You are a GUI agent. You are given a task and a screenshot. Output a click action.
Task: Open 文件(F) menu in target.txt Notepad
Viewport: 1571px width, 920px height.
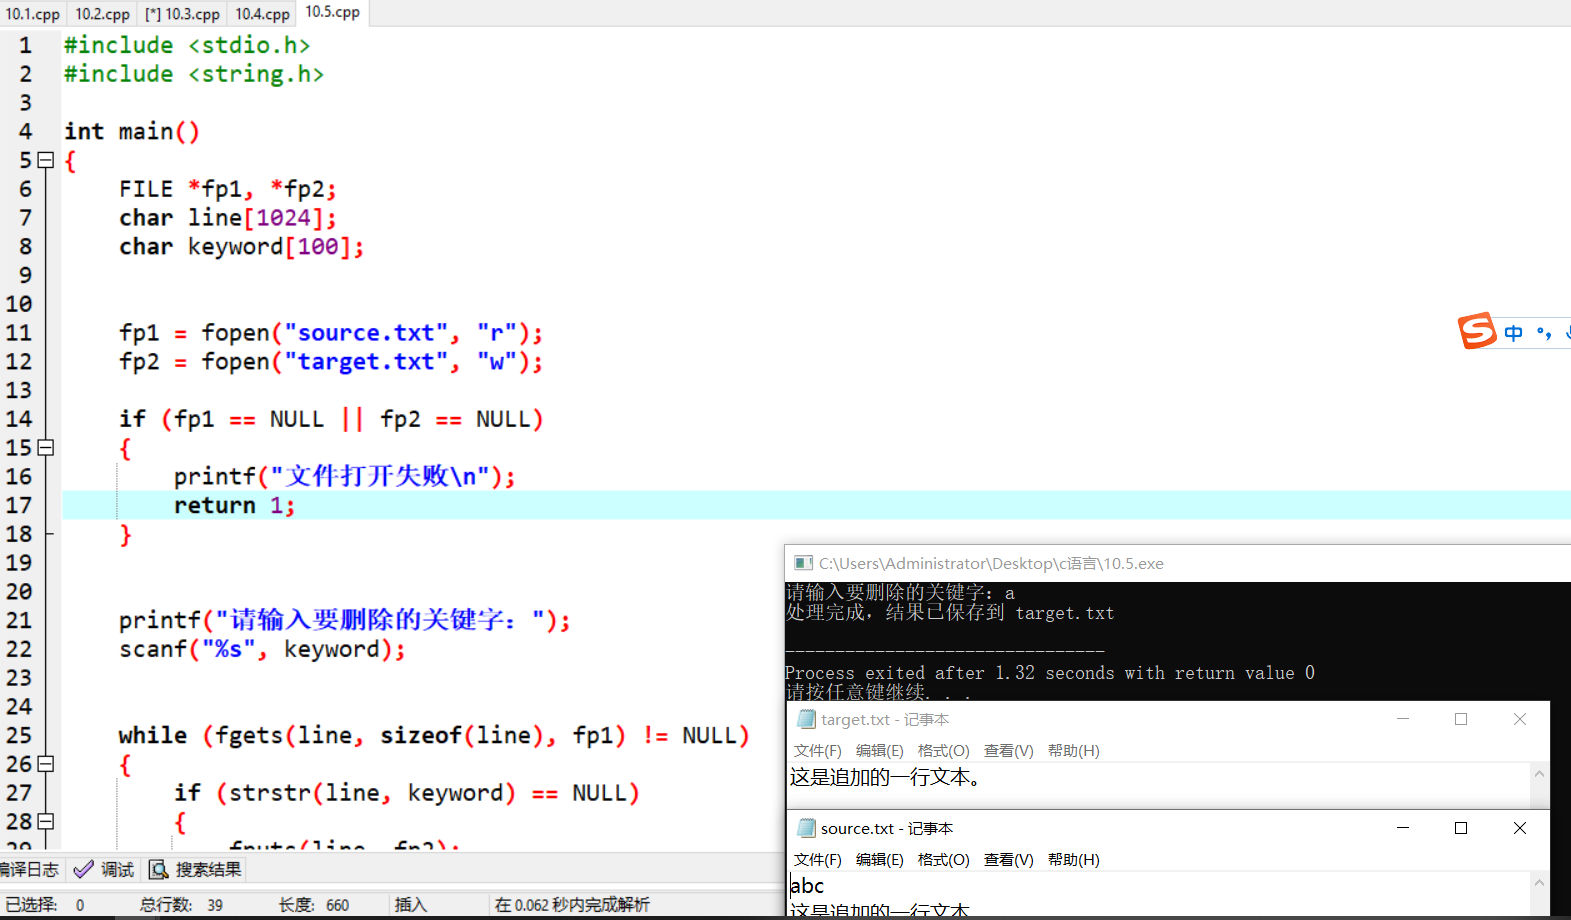(818, 750)
